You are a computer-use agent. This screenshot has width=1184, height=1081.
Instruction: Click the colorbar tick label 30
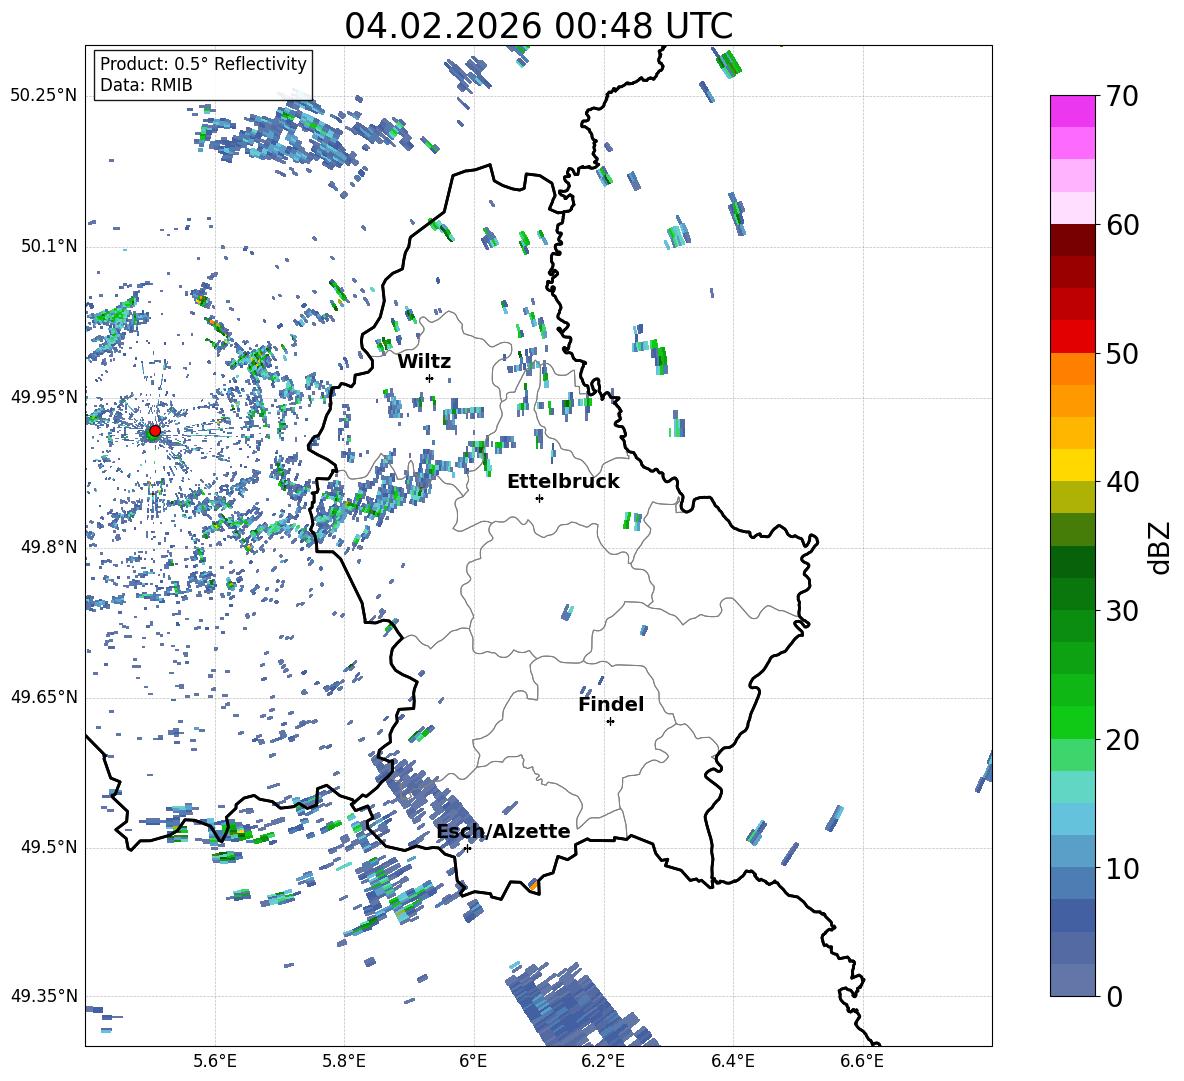tap(1122, 611)
